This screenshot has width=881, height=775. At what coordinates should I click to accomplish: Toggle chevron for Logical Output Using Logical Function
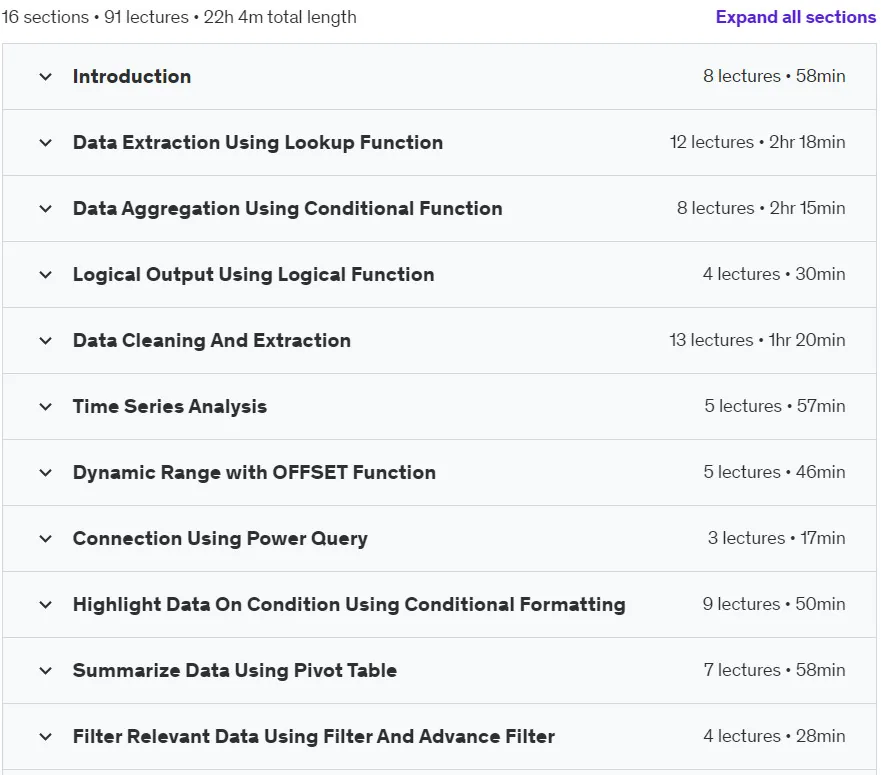click(46, 275)
